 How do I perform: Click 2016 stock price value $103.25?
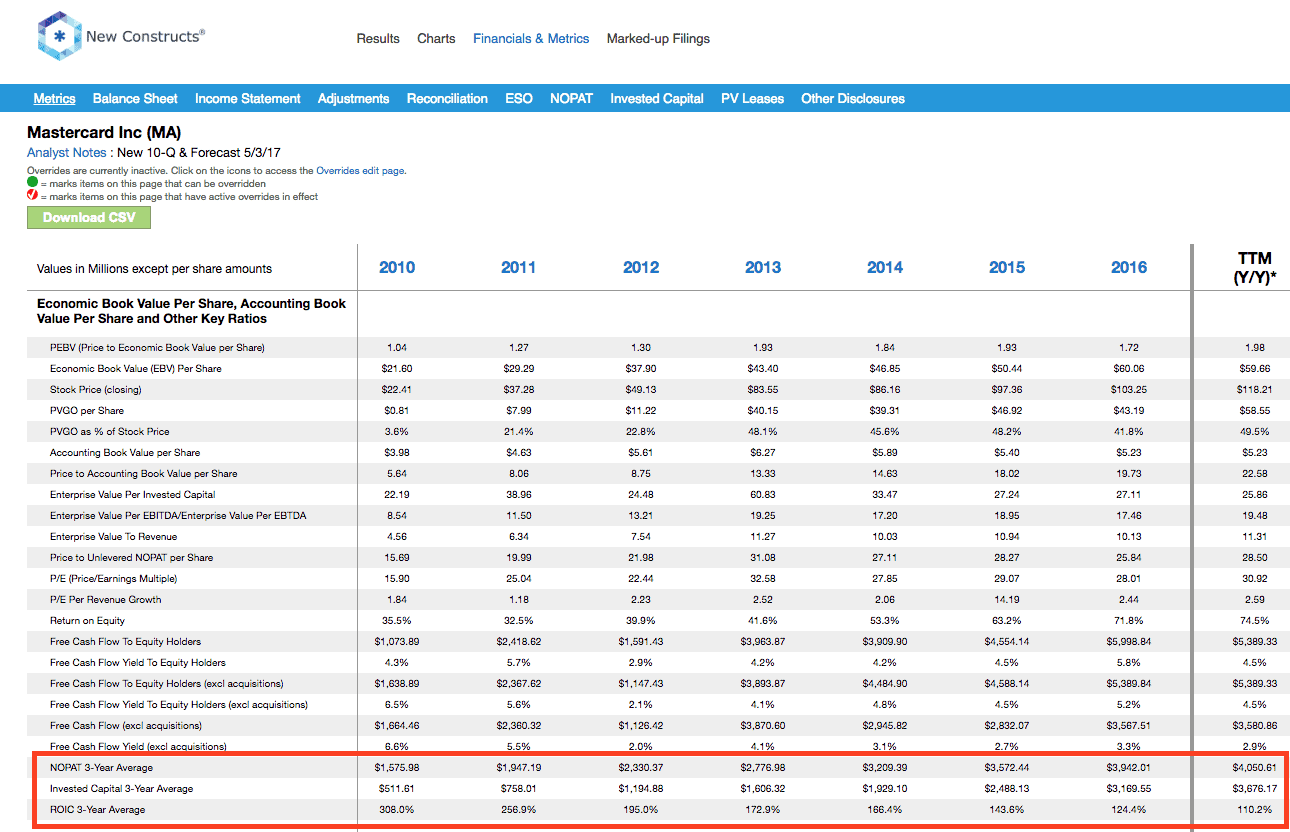tap(1129, 390)
